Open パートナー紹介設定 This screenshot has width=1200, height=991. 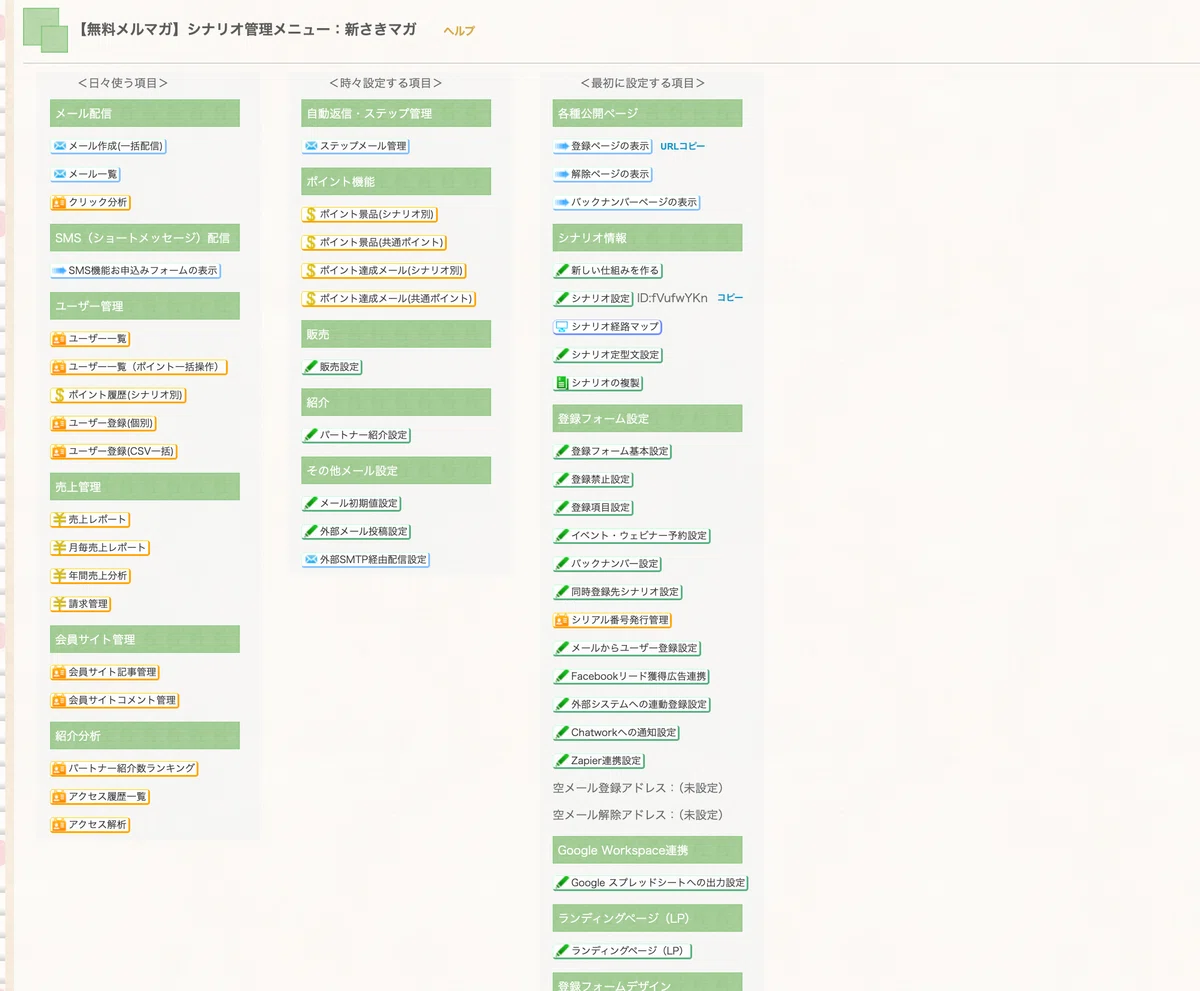[x=356, y=435]
